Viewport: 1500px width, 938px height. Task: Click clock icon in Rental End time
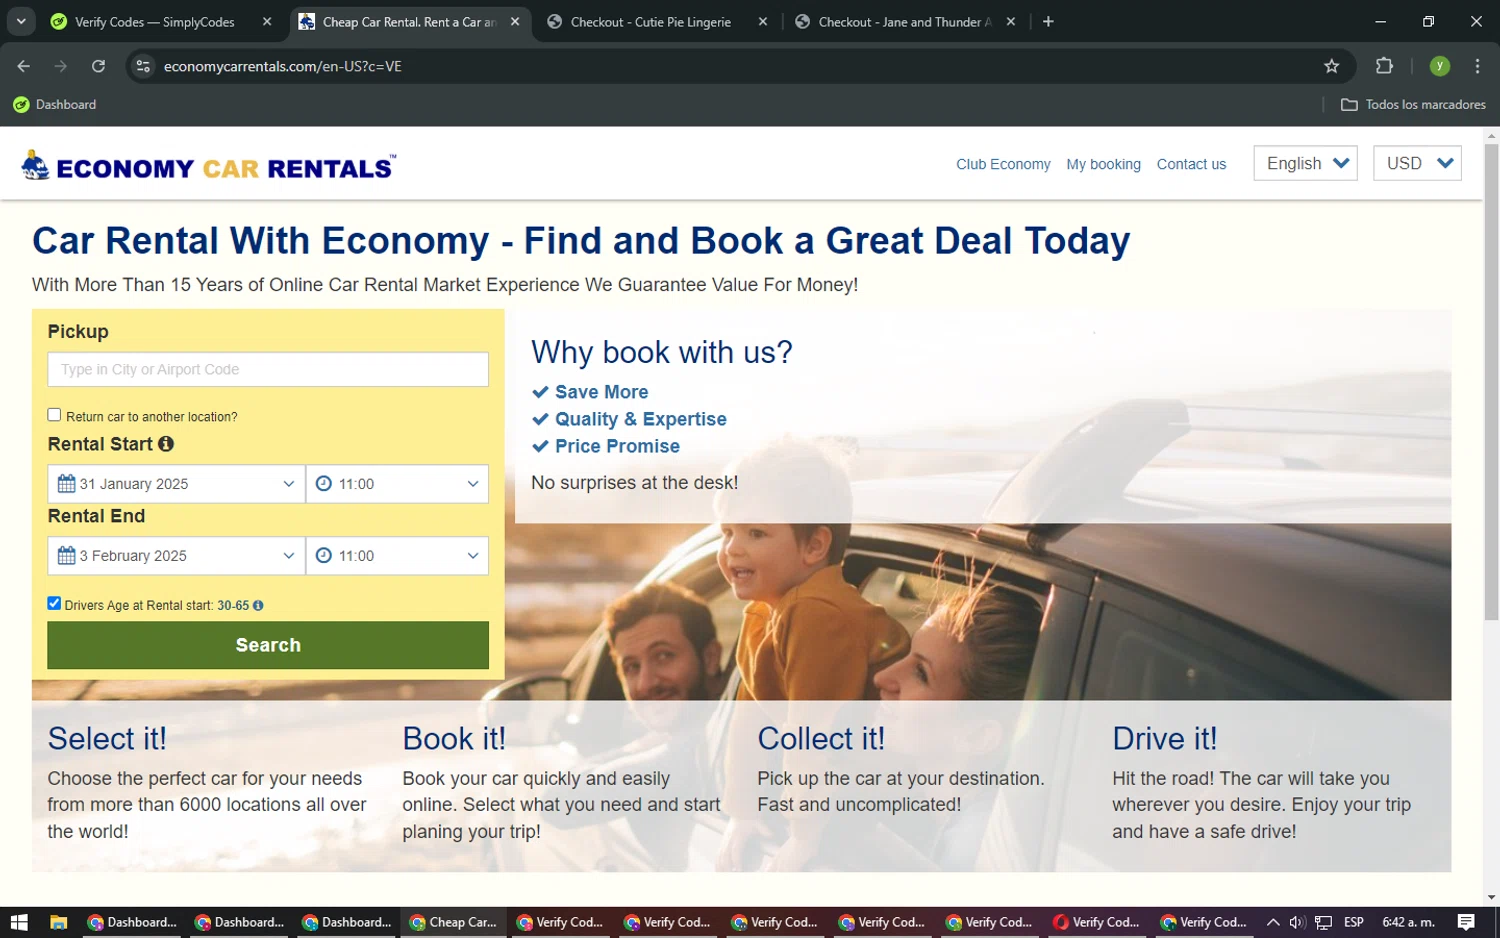point(324,556)
